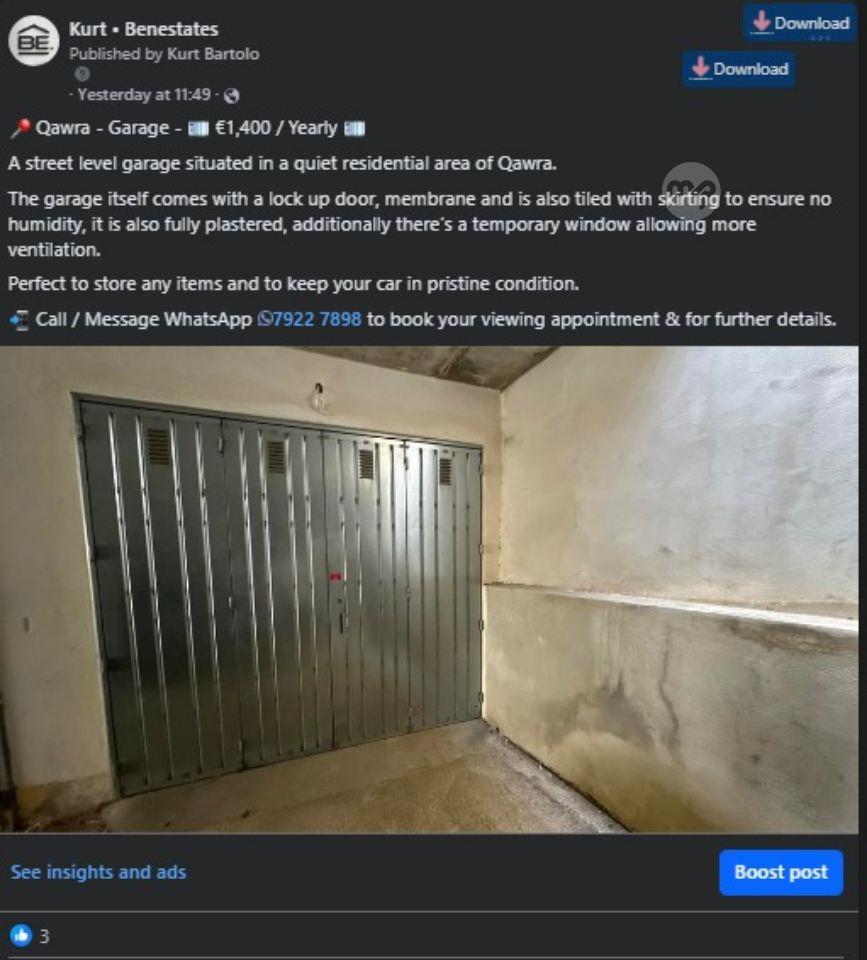Click the phone emoji before 'Call / Message'
867x960 pixels.
20,320
